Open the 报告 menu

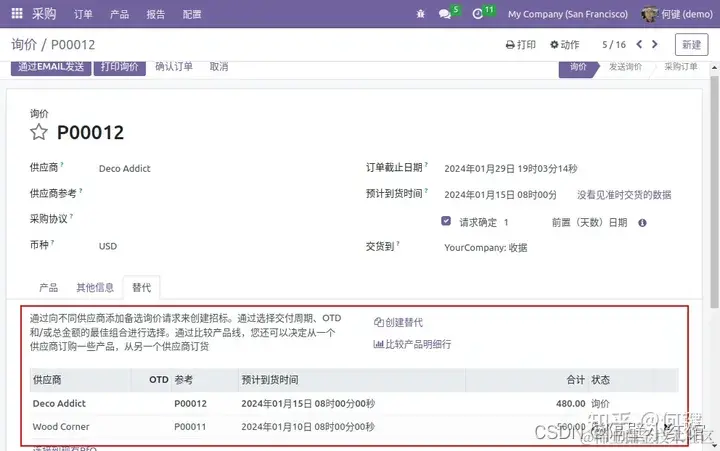[156, 14]
